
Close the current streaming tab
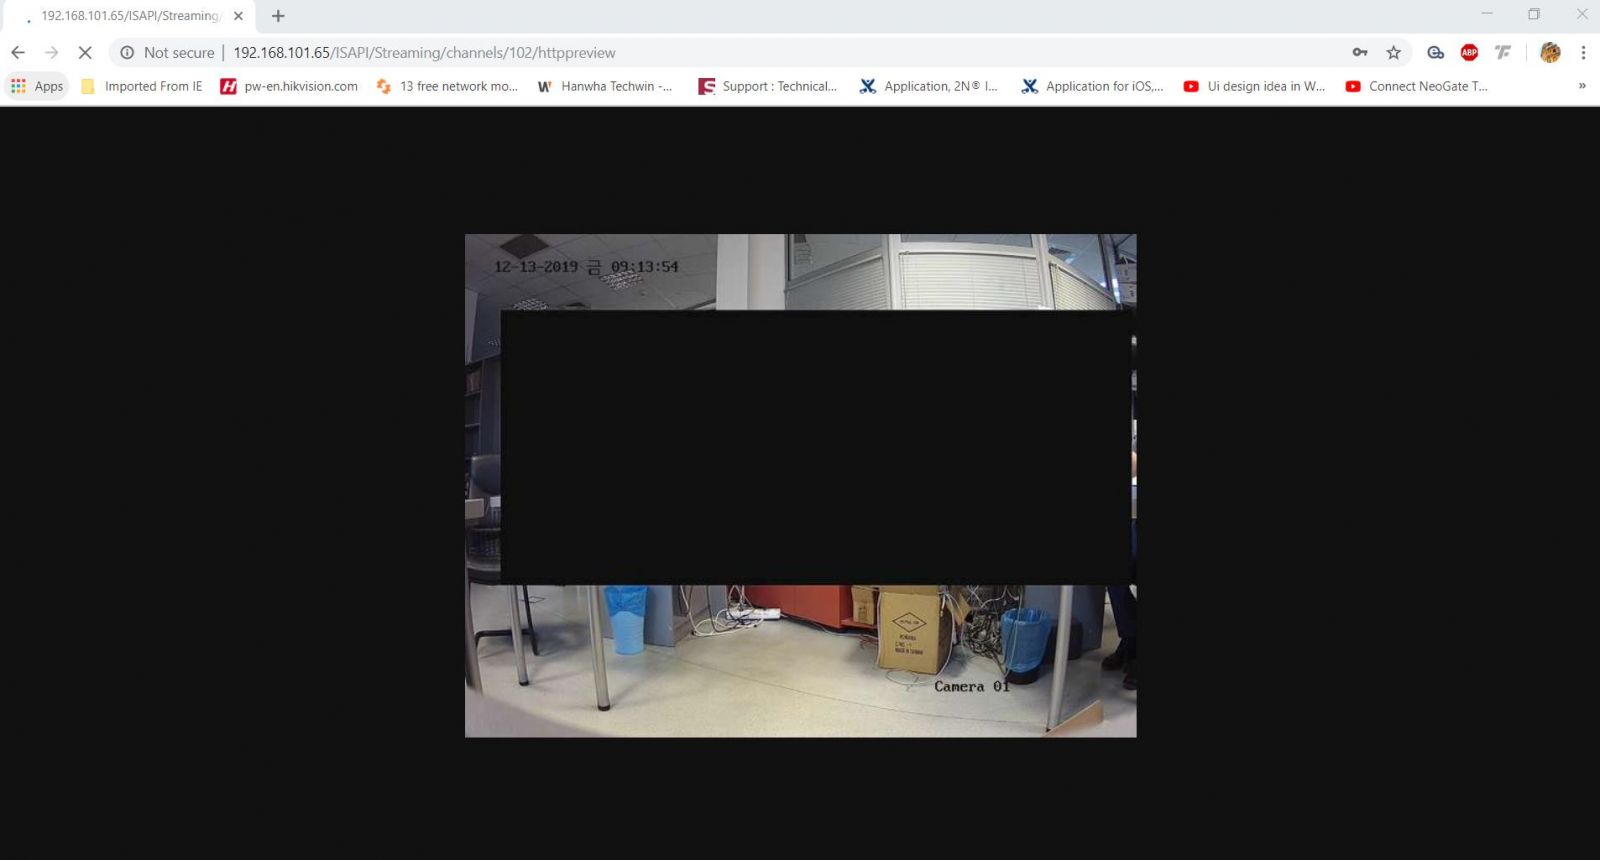[x=238, y=16]
